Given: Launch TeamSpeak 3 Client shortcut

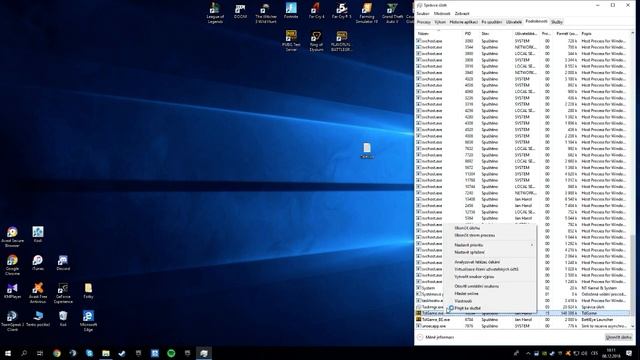Looking at the screenshot, I should coord(12,320).
